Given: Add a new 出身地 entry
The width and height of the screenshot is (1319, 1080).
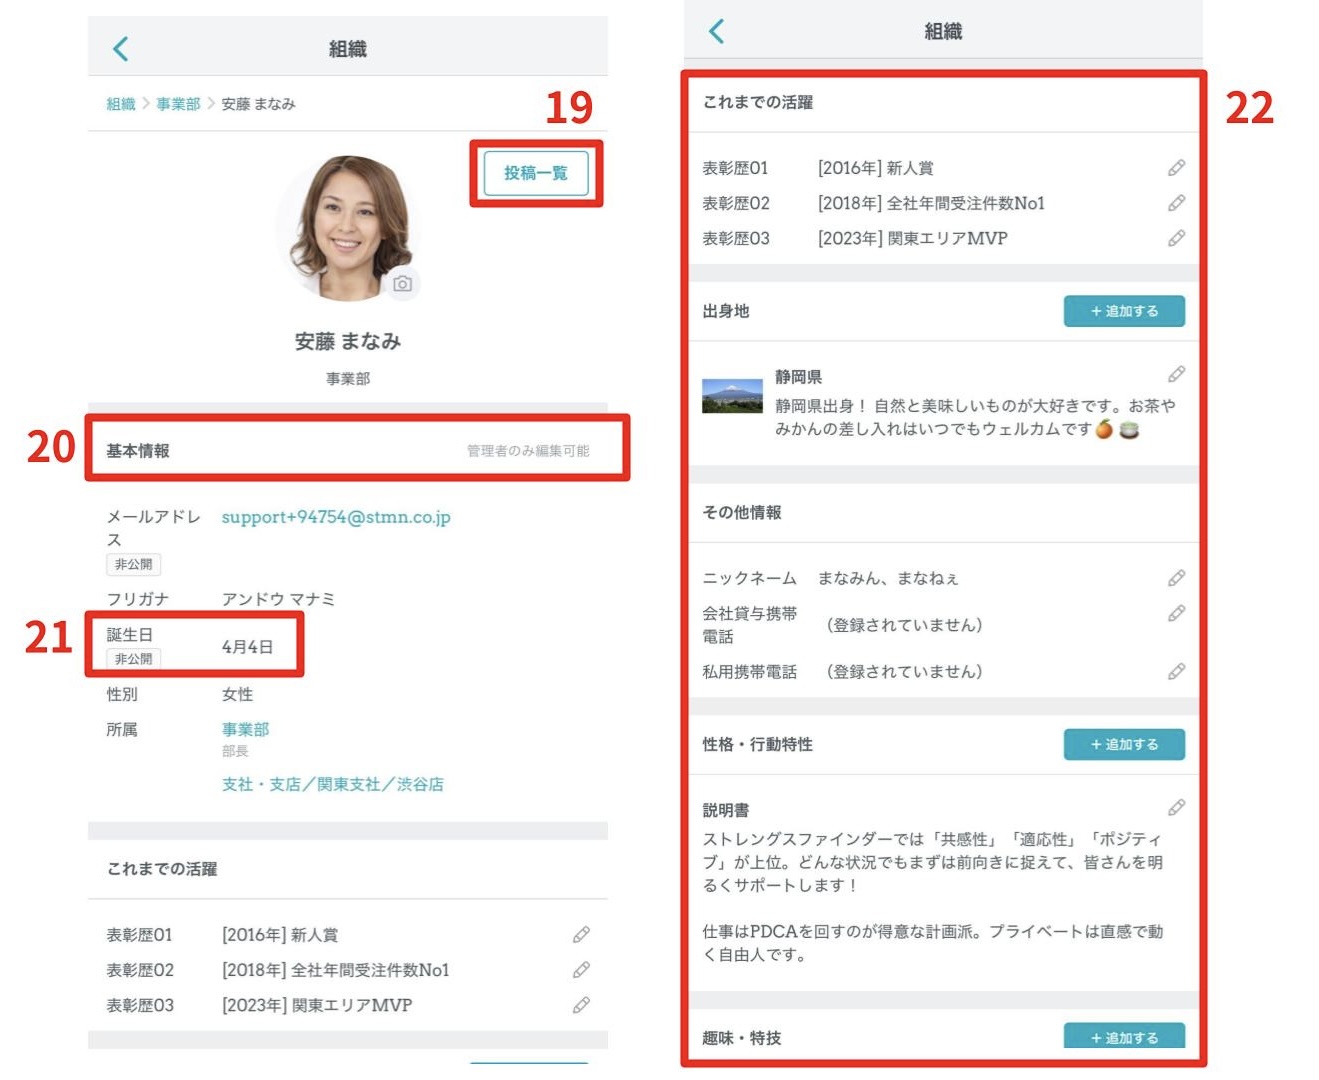Looking at the screenshot, I should pos(1124,311).
